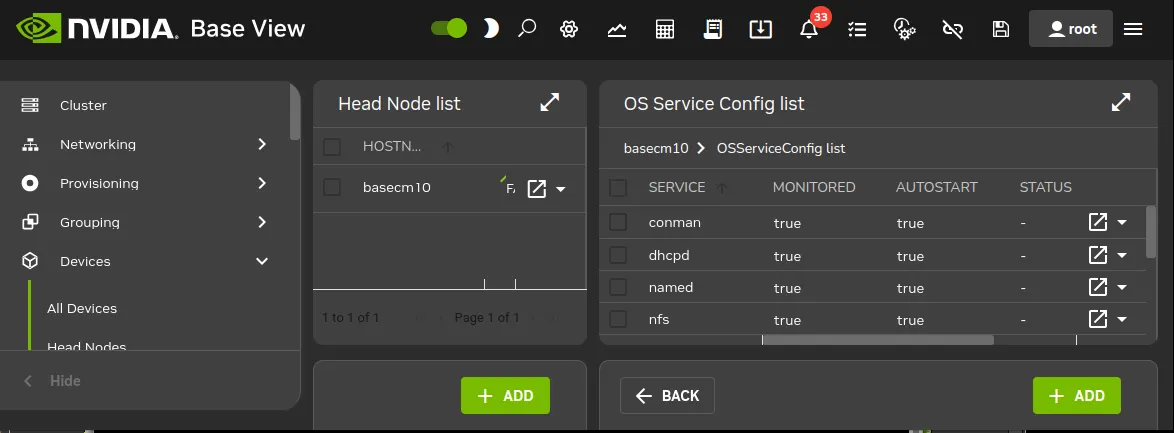This screenshot has height=433, width=1174.
Task: Open Networking in the sidebar
Action: point(97,145)
